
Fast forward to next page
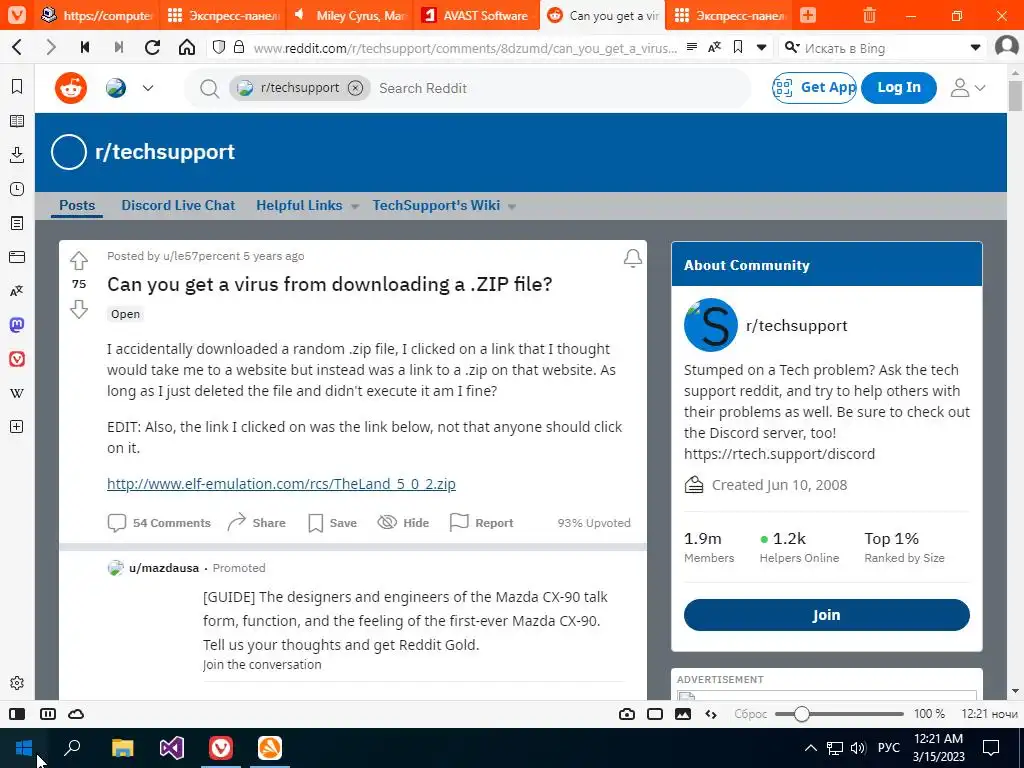point(118,47)
